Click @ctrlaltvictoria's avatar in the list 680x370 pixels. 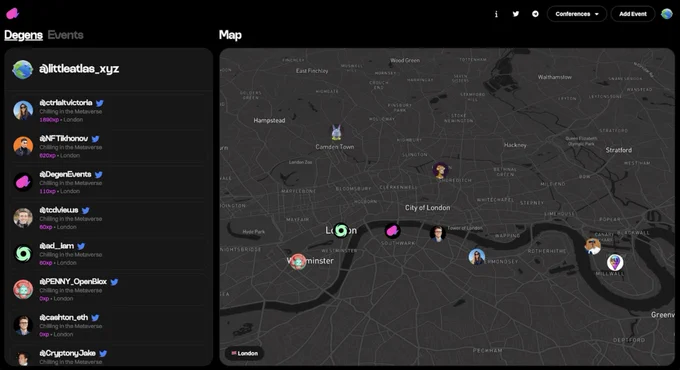23,110
